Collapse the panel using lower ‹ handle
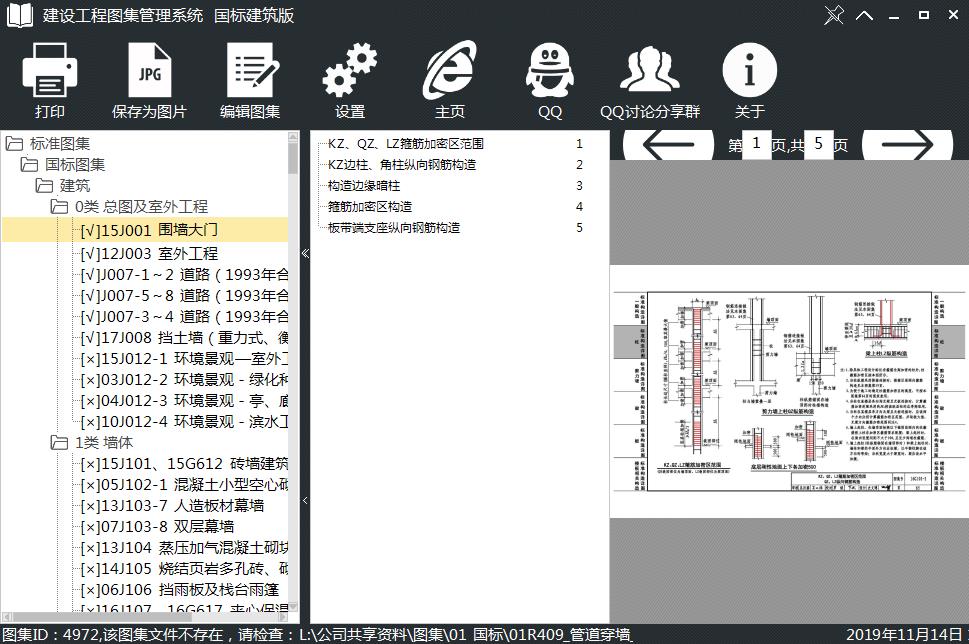The width and height of the screenshot is (969, 644). (305, 500)
